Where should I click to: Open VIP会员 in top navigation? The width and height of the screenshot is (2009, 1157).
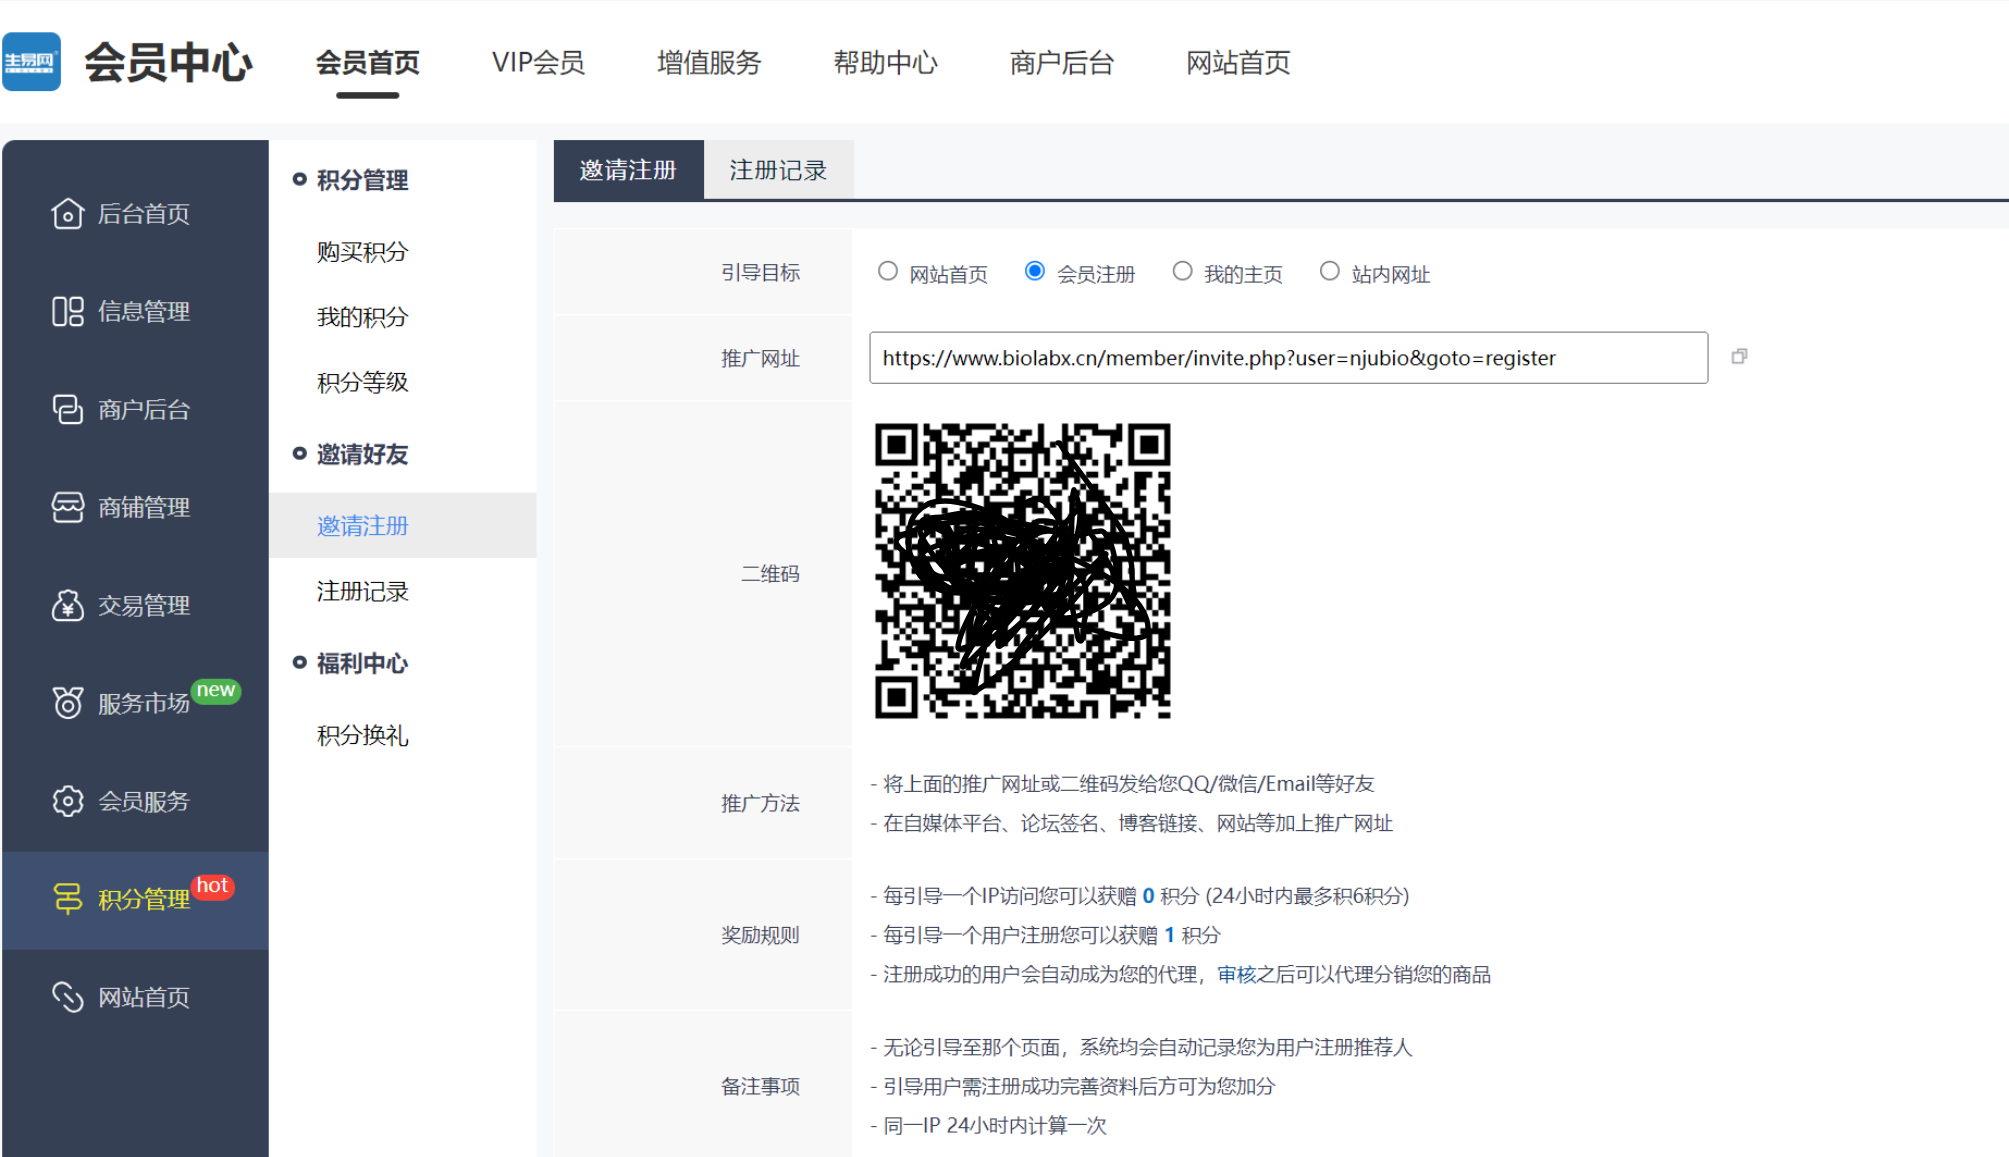point(537,63)
